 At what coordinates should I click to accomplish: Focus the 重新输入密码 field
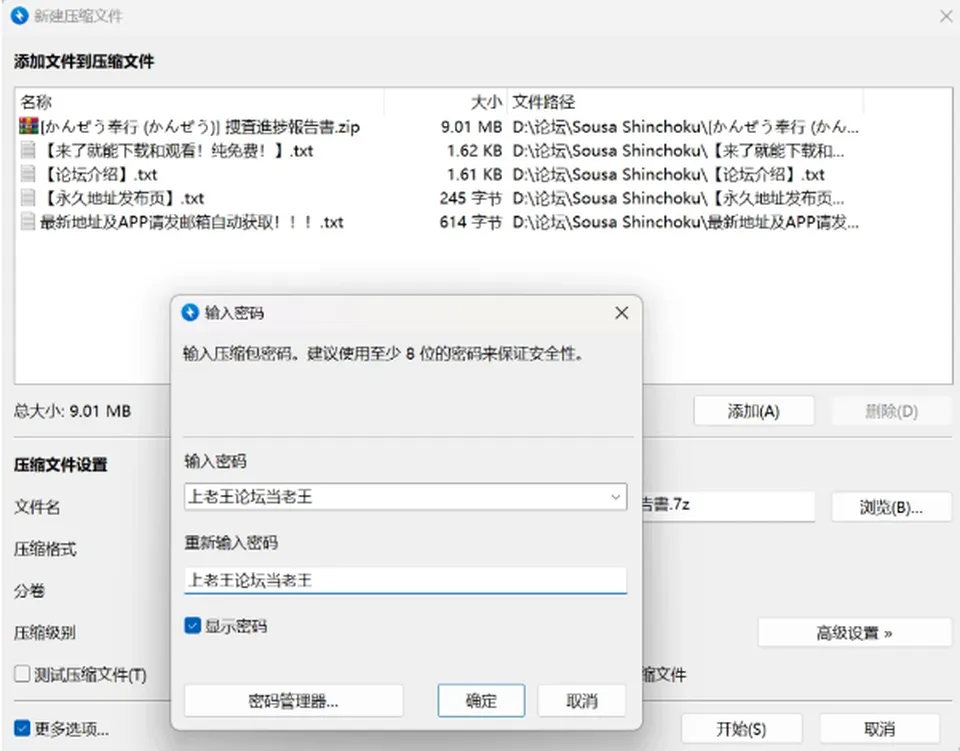pos(405,580)
